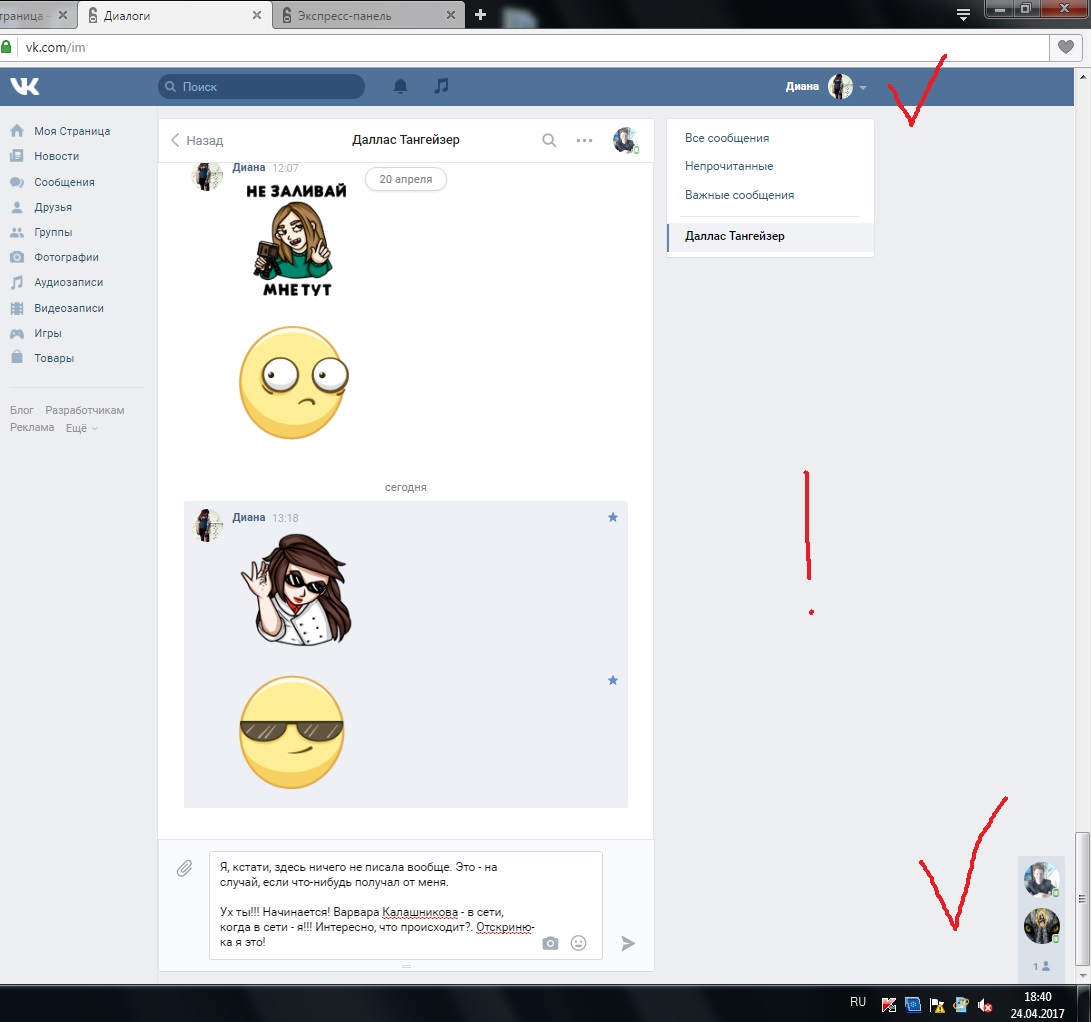Toggle important star on girl sticker message
Viewport: 1091px width, 1022px height.
(613, 518)
